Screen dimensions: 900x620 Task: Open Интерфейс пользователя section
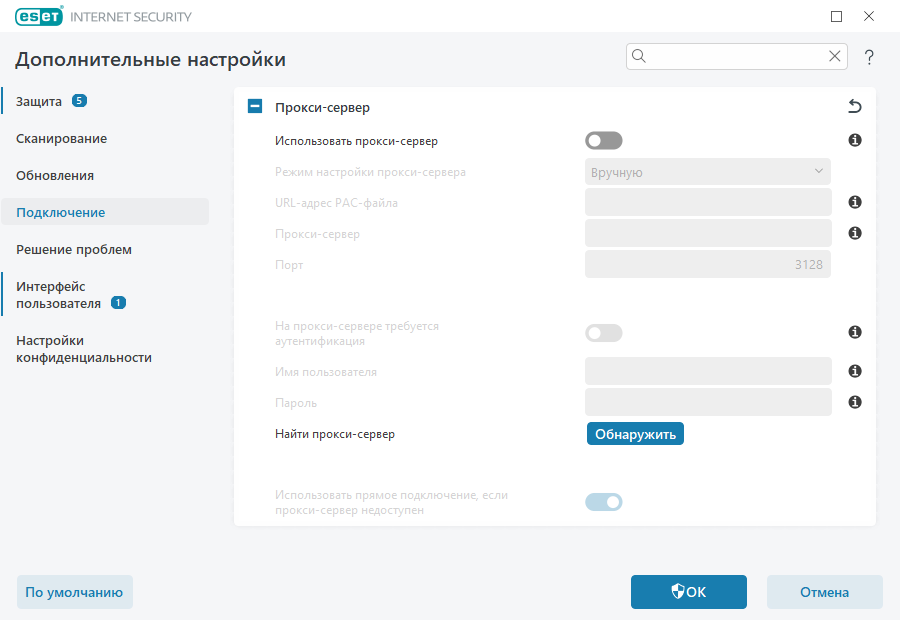pos(59,294)
